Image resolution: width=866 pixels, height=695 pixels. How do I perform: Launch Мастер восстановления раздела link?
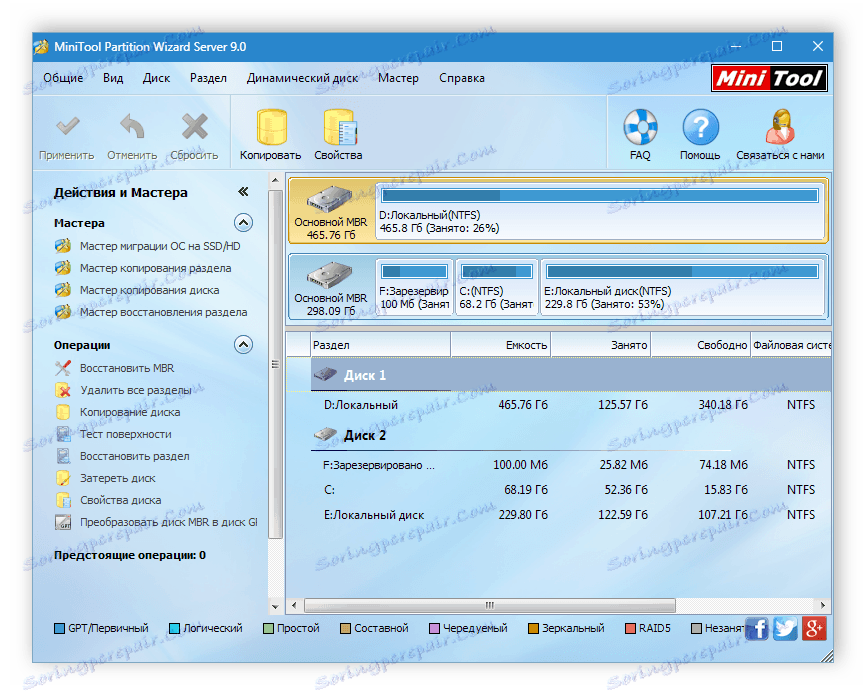(x=163, y=312)
